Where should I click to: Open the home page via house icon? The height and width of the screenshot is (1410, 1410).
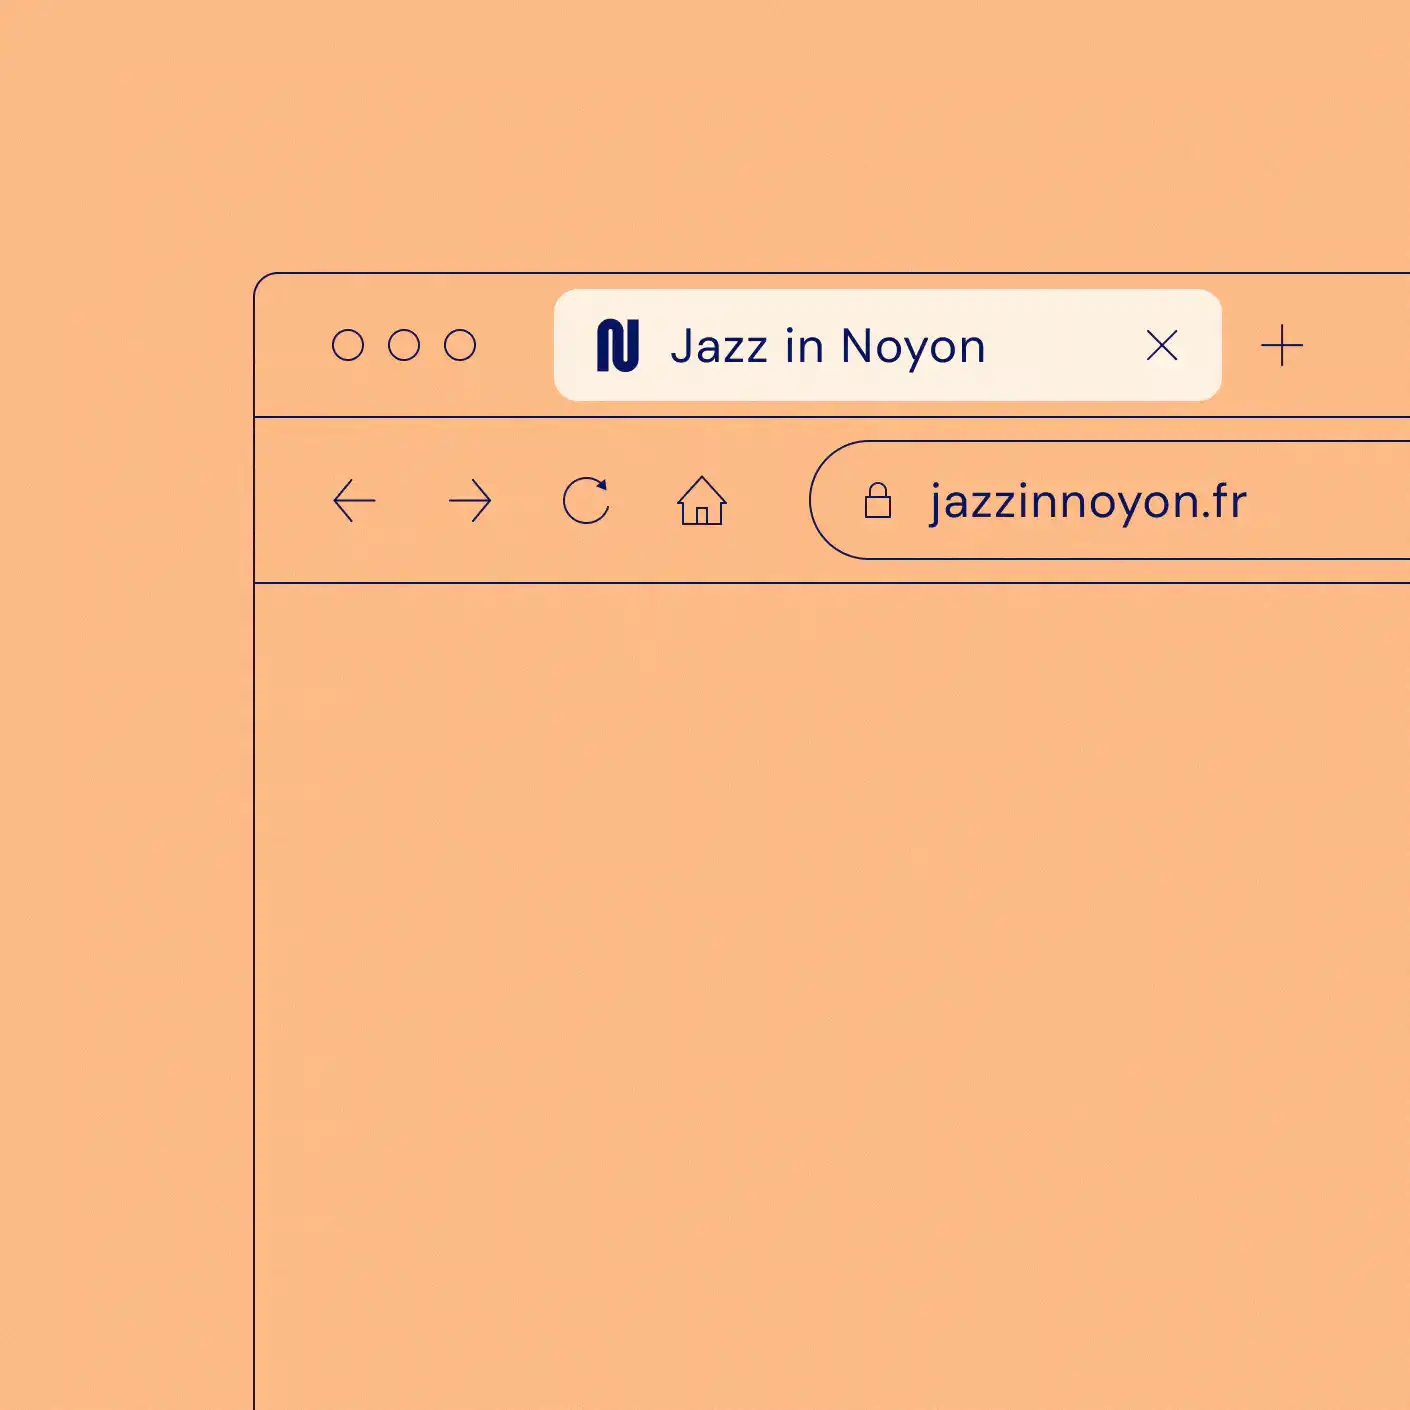pos(702,500)
